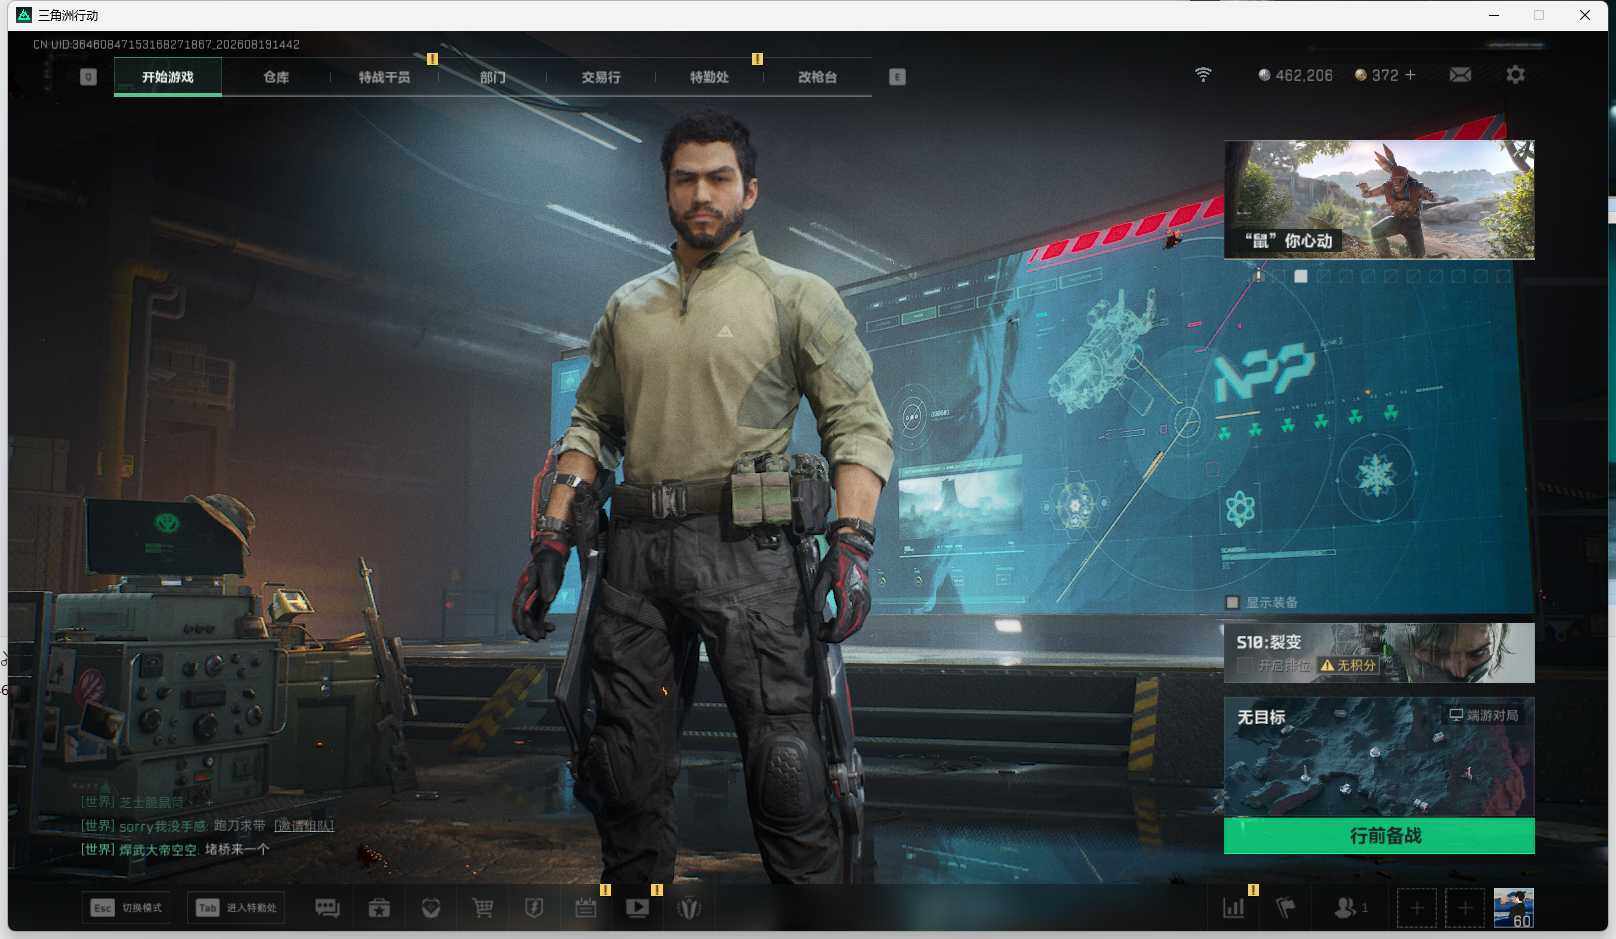Open the 交易行 tab
The height and width of the screenshot is (939, 1616).
point(601,77)
